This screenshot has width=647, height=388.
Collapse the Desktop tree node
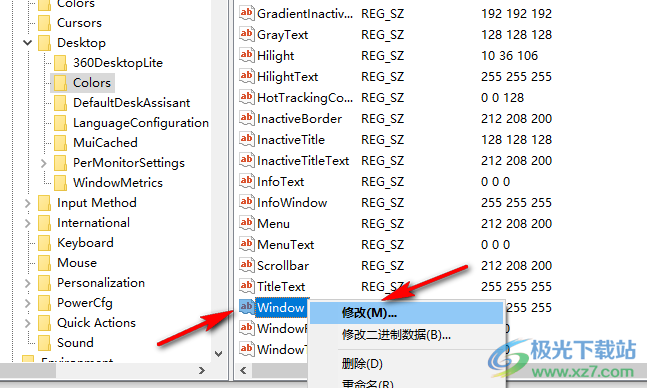(x=28, y=43)
